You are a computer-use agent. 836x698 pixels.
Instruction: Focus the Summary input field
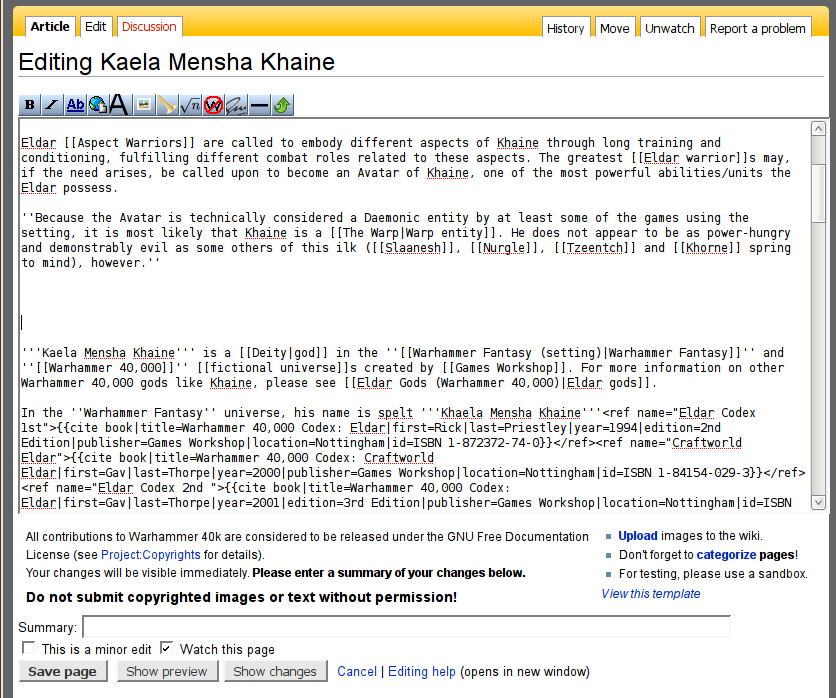click(406, 627)
